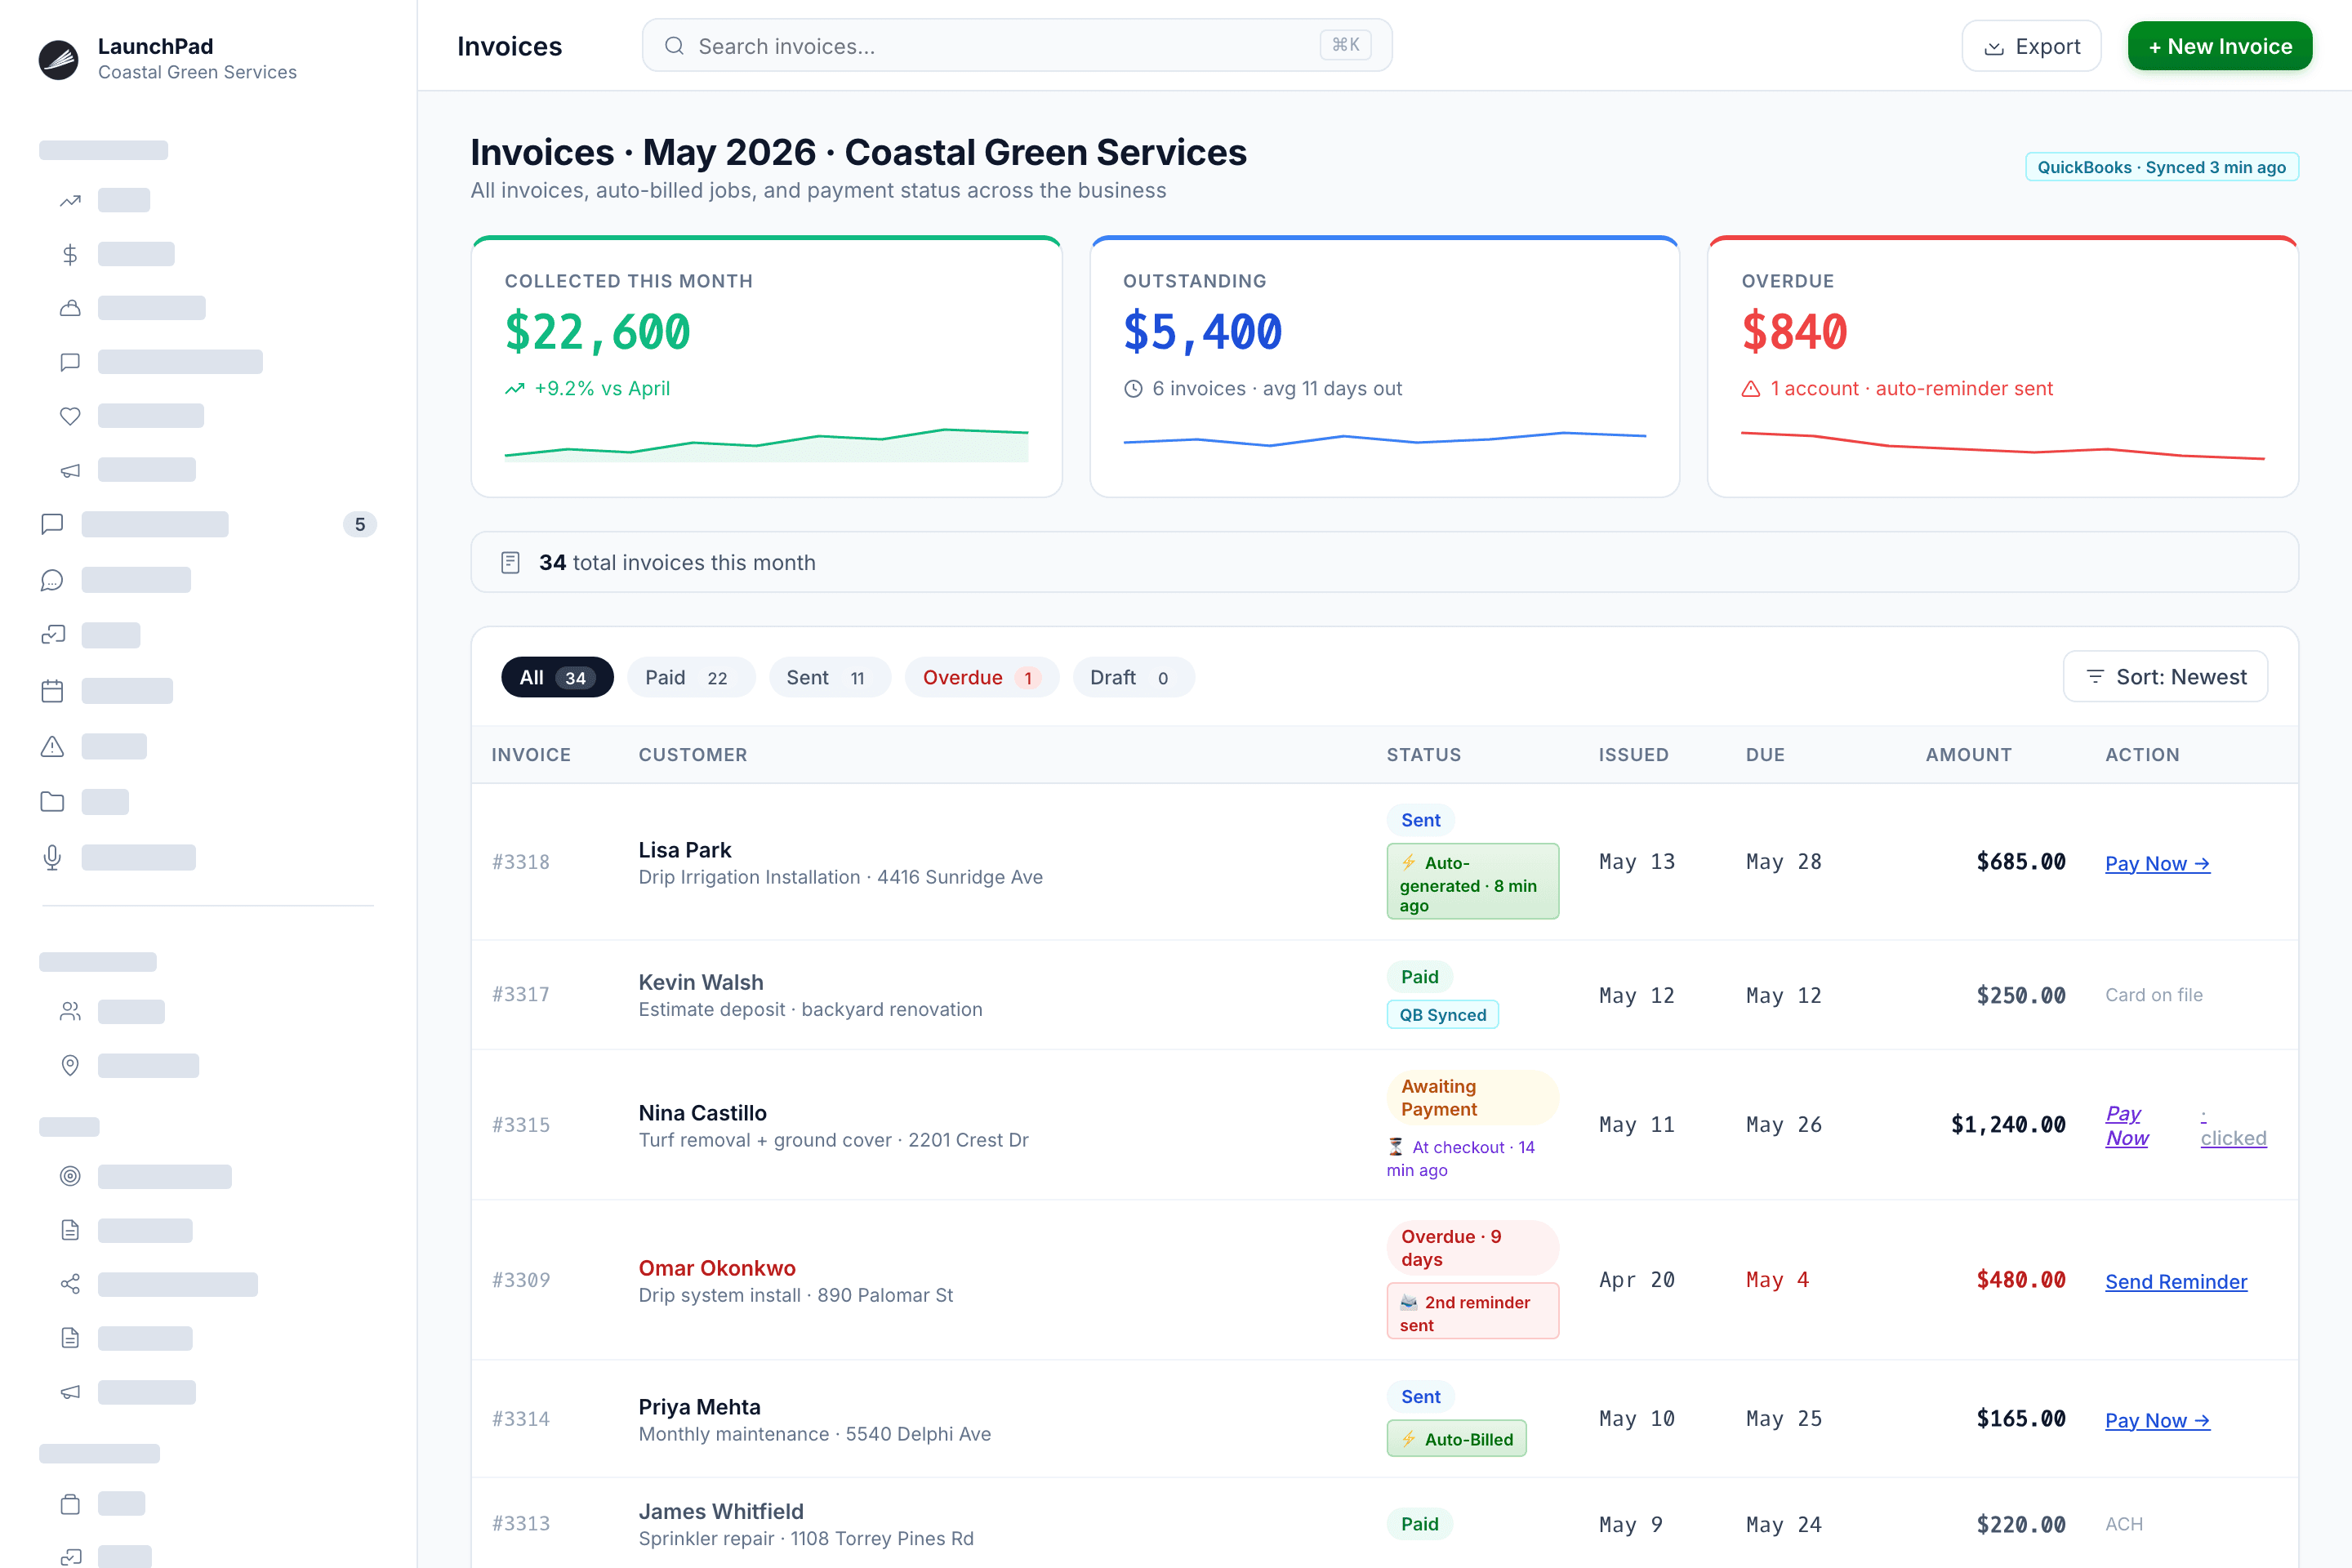Click the $1,240.00 amount
The width and height of the screenshot is (2352, 1568).
tap(2008, 1125)
